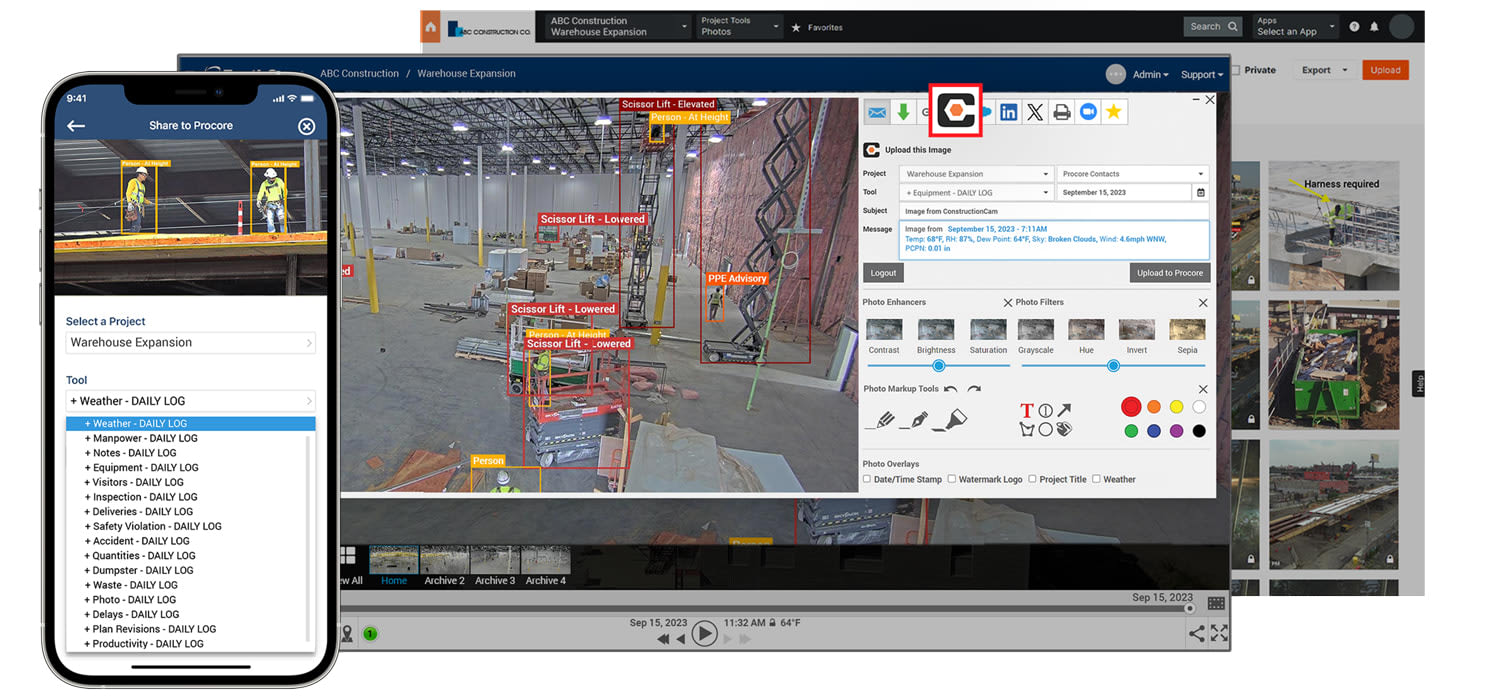Open the Project Warehouse Expansion dropdown
The image size is (1500, 700).
click(976, 174)
